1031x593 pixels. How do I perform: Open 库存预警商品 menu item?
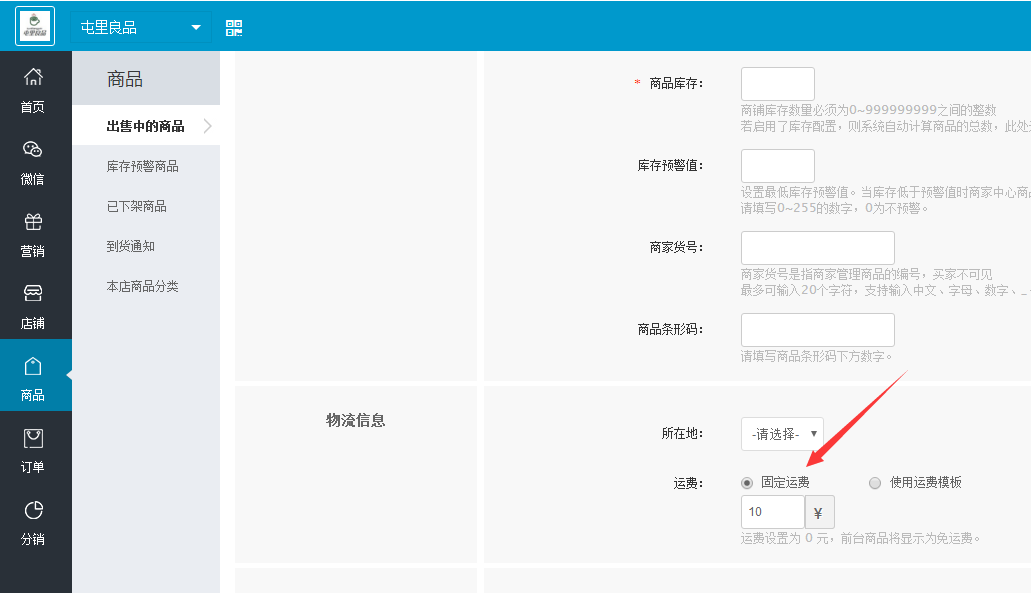click(143, 166)
